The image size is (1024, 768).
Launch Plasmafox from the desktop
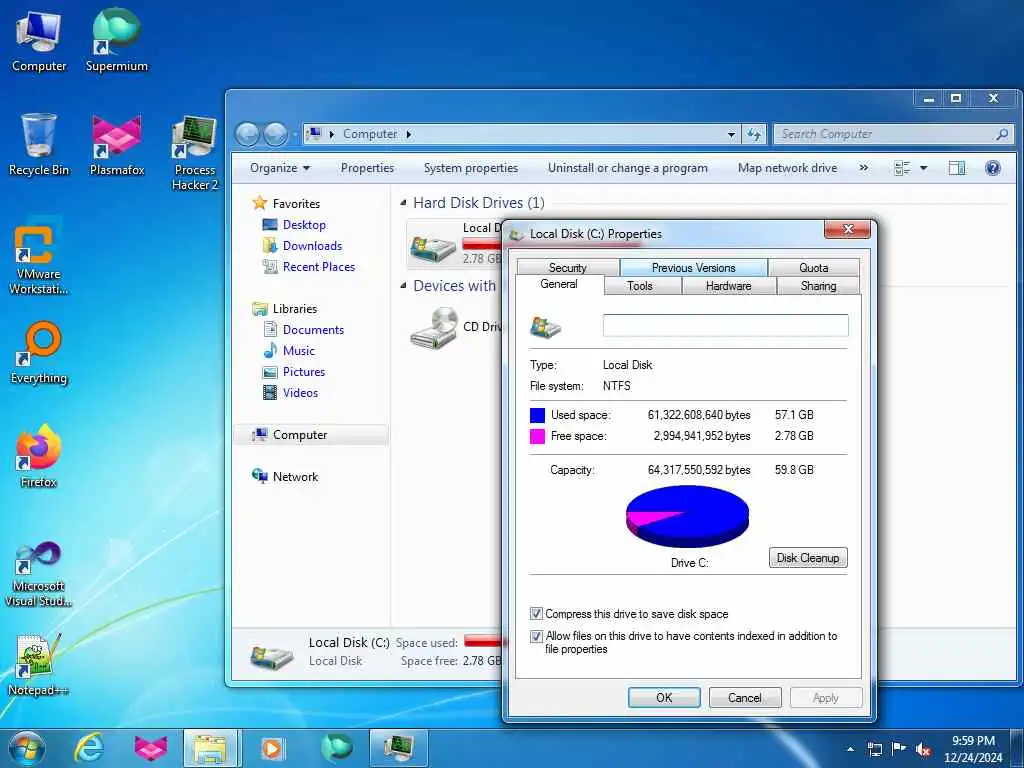[x=116, y=145]
